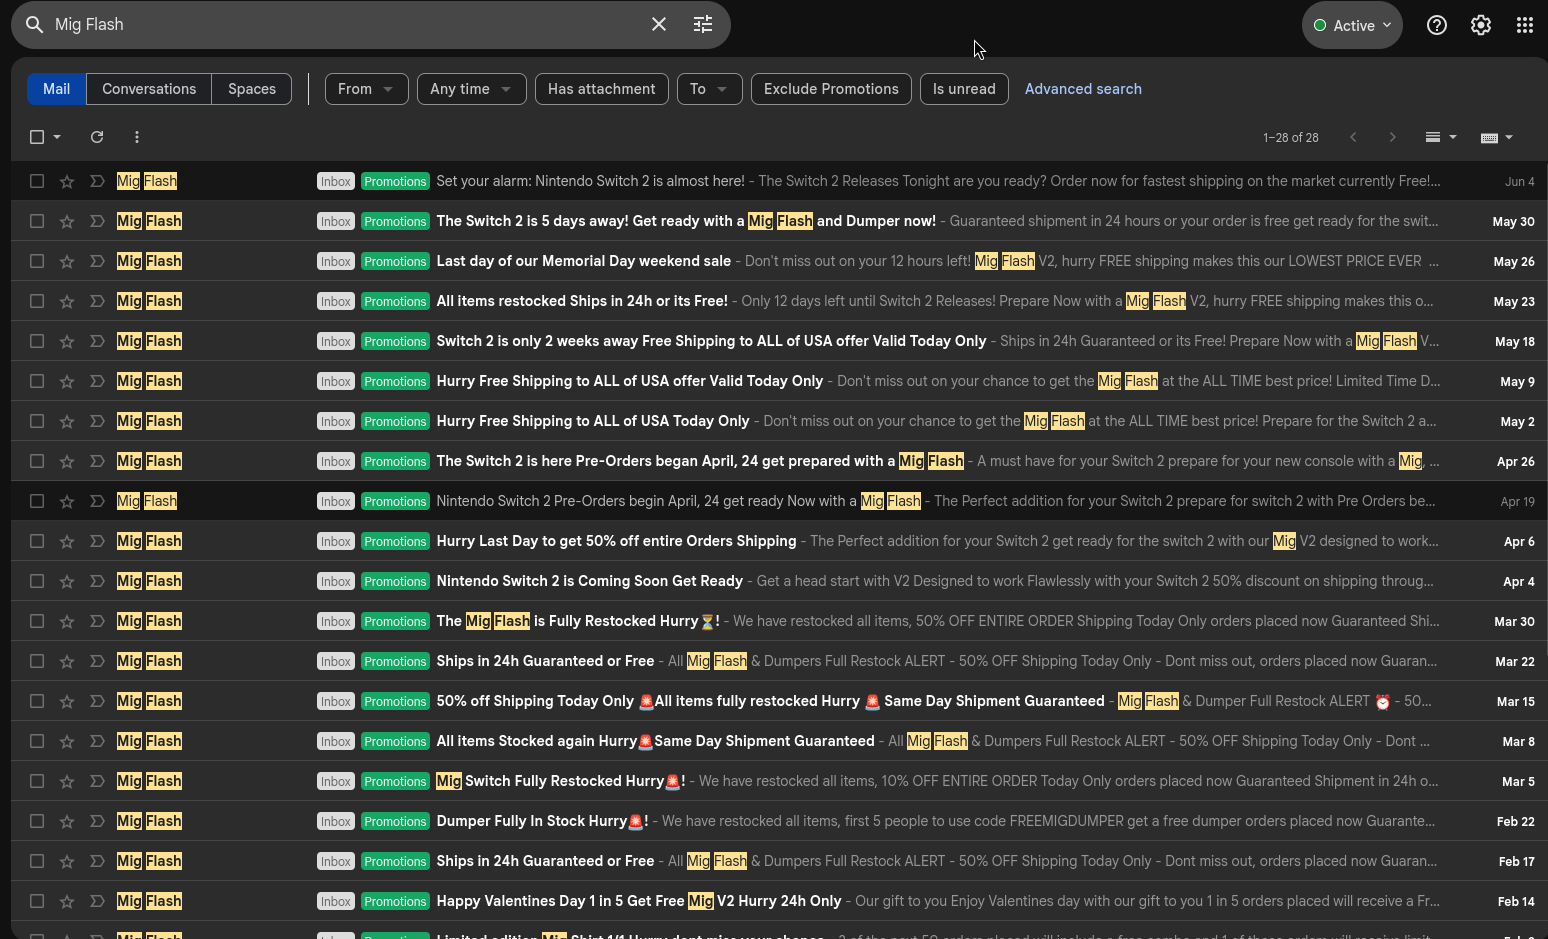Click the Inbox label on the Apr 6 email
Screen dimensions: 1548x939
point(336,541)
